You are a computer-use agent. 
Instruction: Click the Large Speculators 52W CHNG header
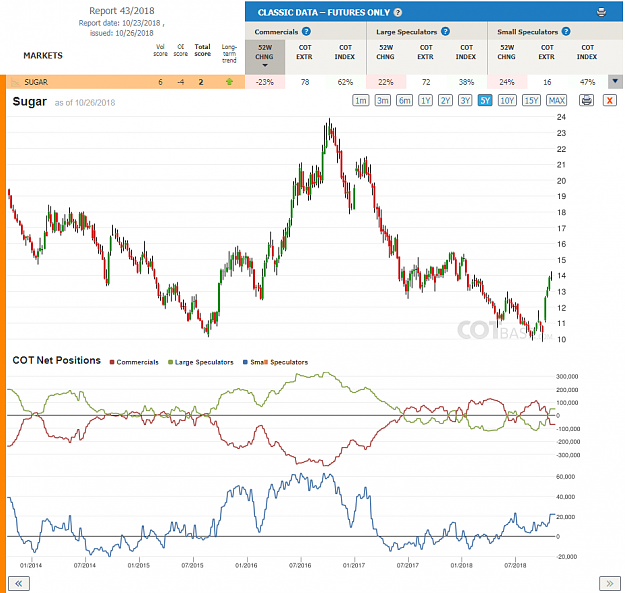(x=385, y=52)
